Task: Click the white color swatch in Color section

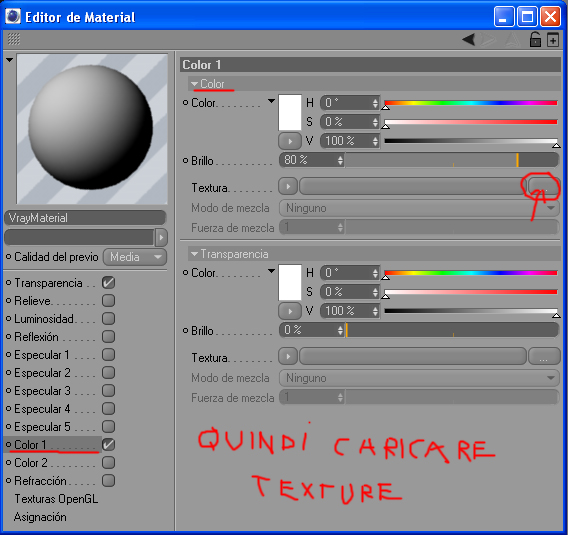Action: [290, 112]
